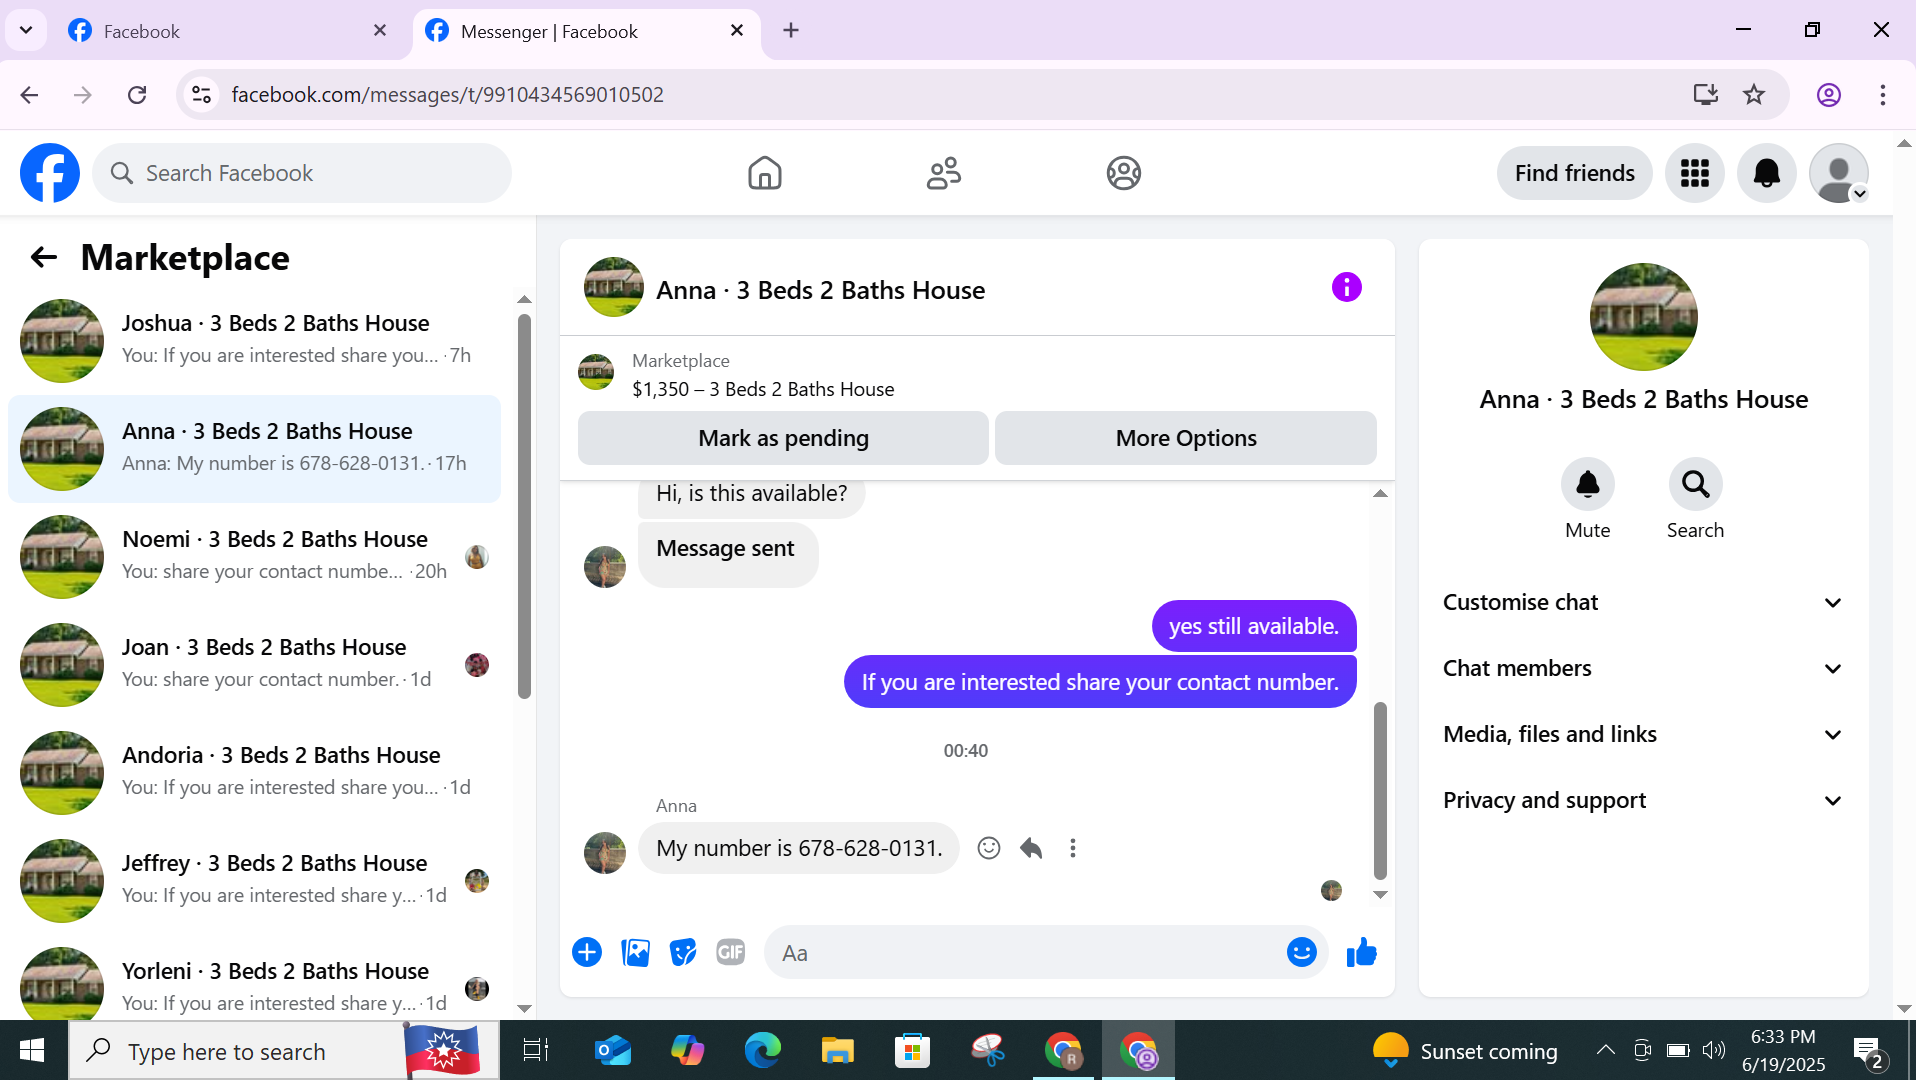Reload the page
1916x1080 pixels.
[x=137, y=94]
